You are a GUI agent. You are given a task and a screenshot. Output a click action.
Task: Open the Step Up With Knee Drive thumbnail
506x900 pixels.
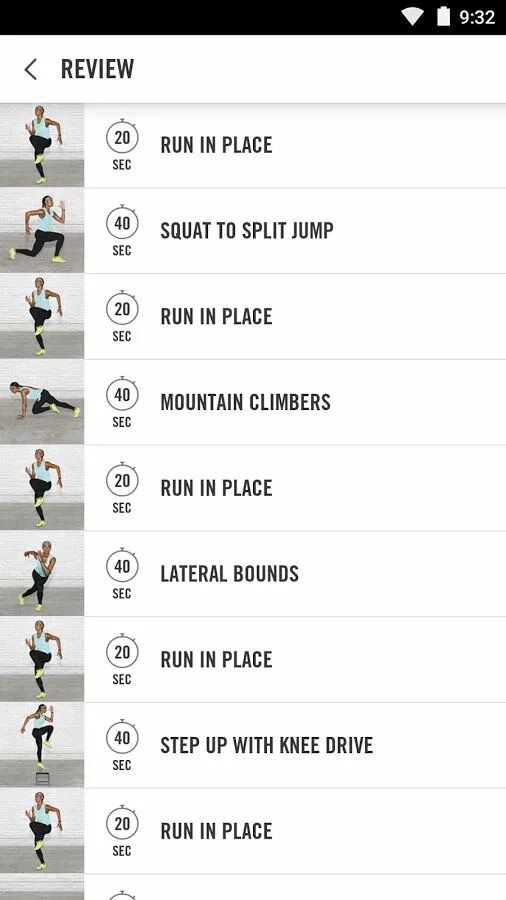click(x=42, y=745)
